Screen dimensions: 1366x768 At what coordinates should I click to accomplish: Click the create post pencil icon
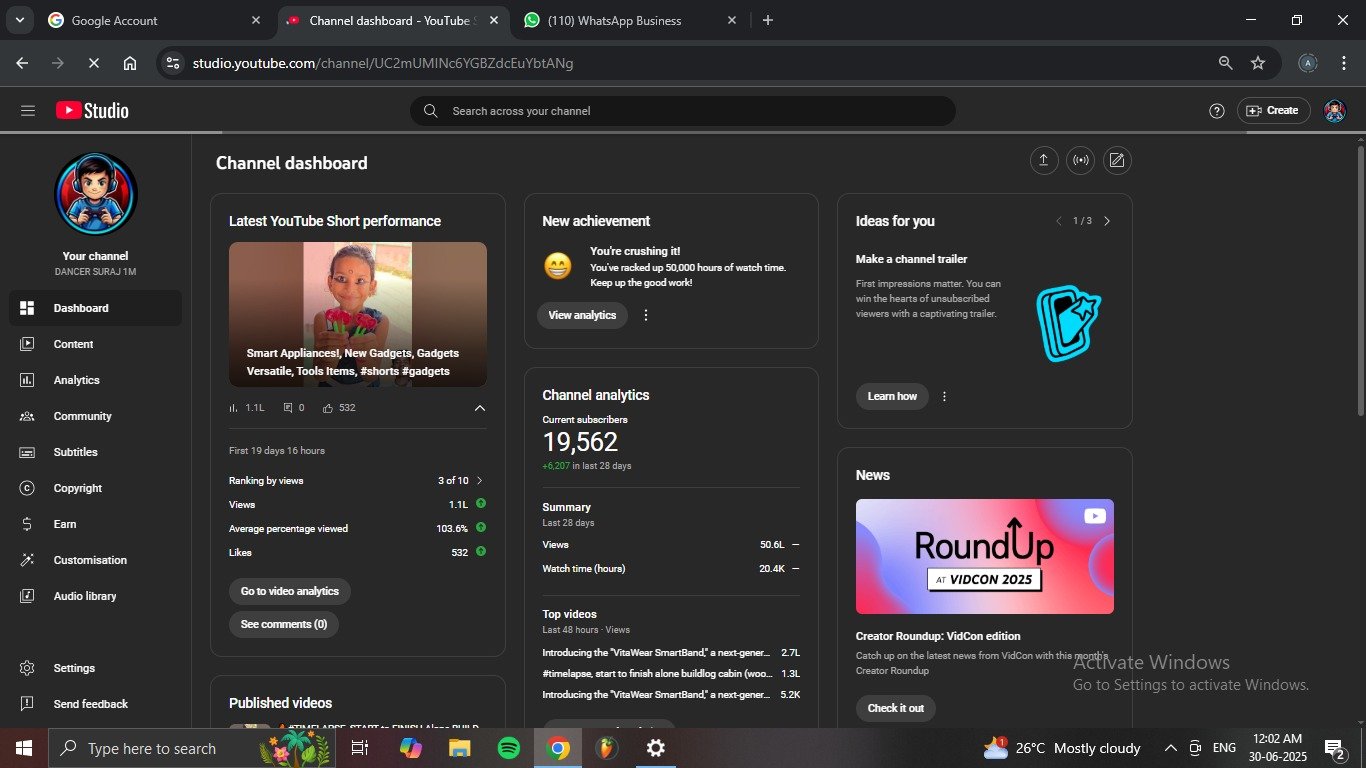click(1117, 160)
